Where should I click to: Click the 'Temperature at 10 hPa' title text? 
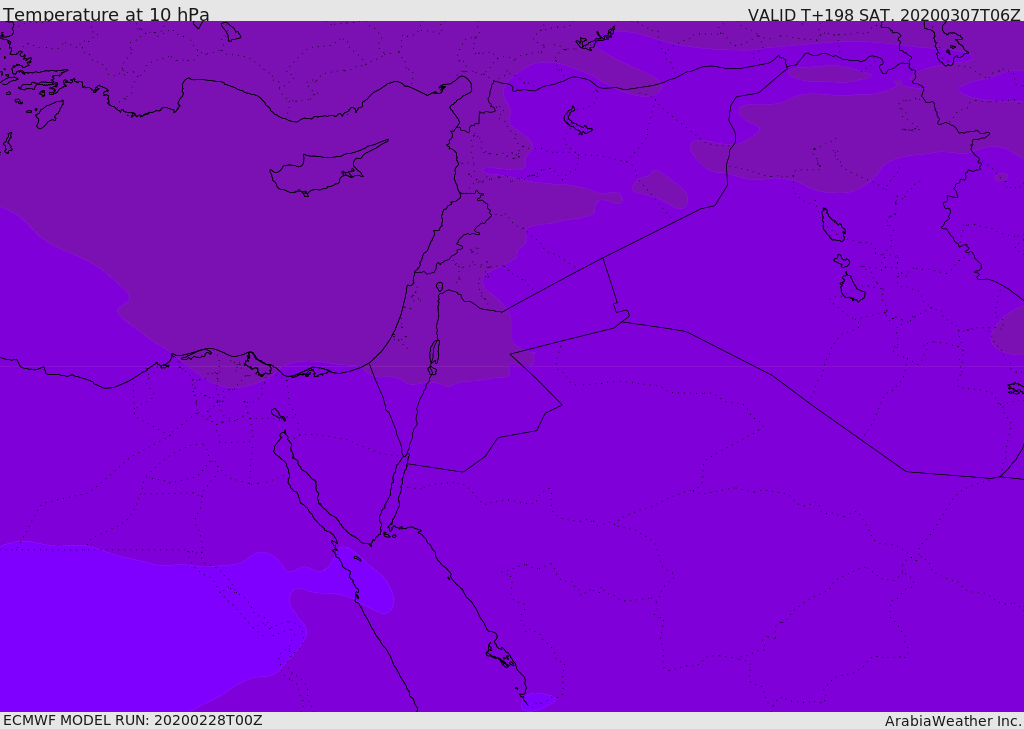106,14
